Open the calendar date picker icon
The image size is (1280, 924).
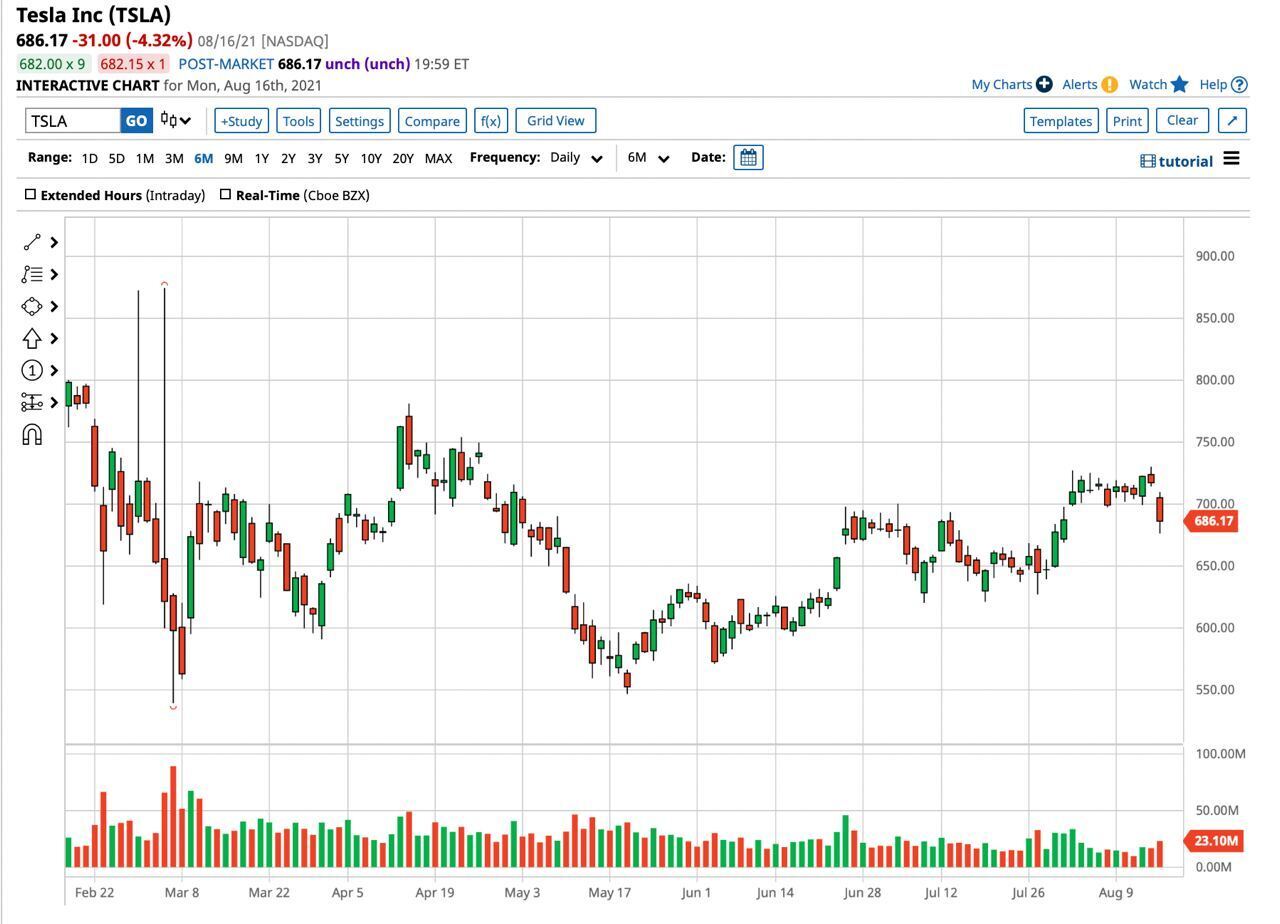pyautogui.click(x=748, y=158)
